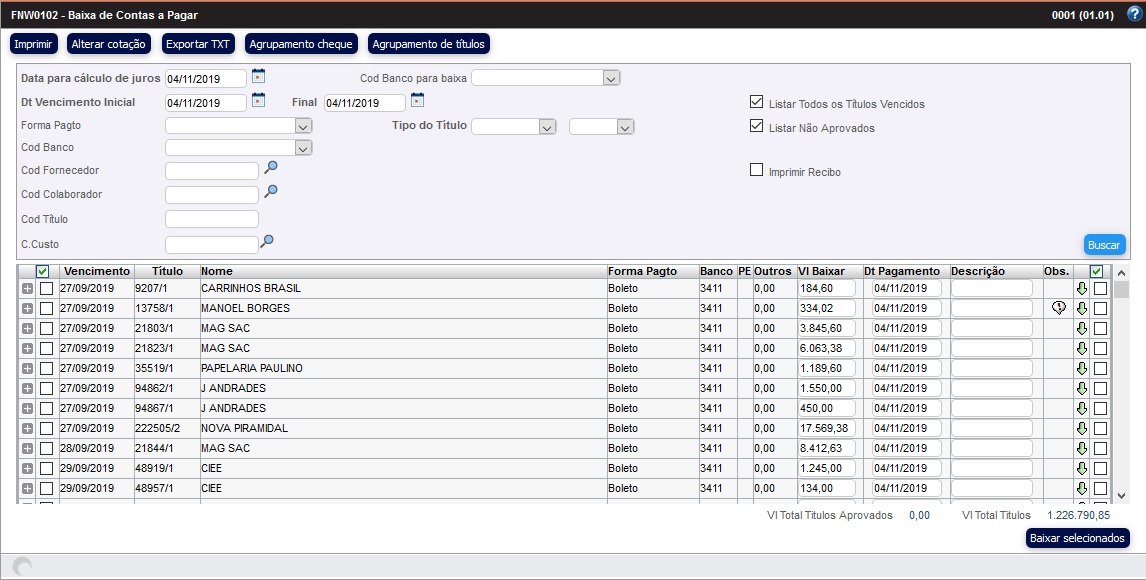Uncheck Listar Todos os Títulos Vencidos

tap(757, 102)
